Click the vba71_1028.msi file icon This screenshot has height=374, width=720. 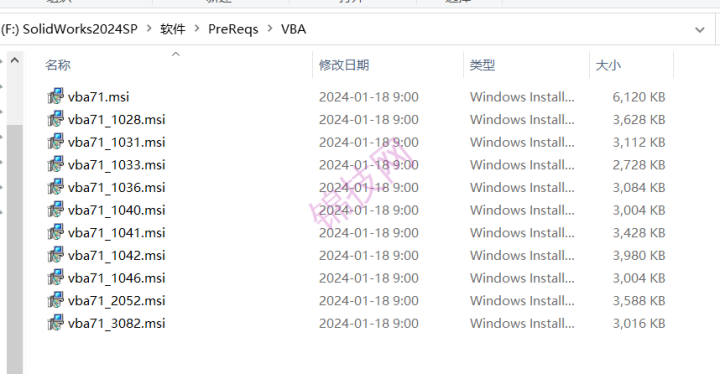[x=56, y=119]
